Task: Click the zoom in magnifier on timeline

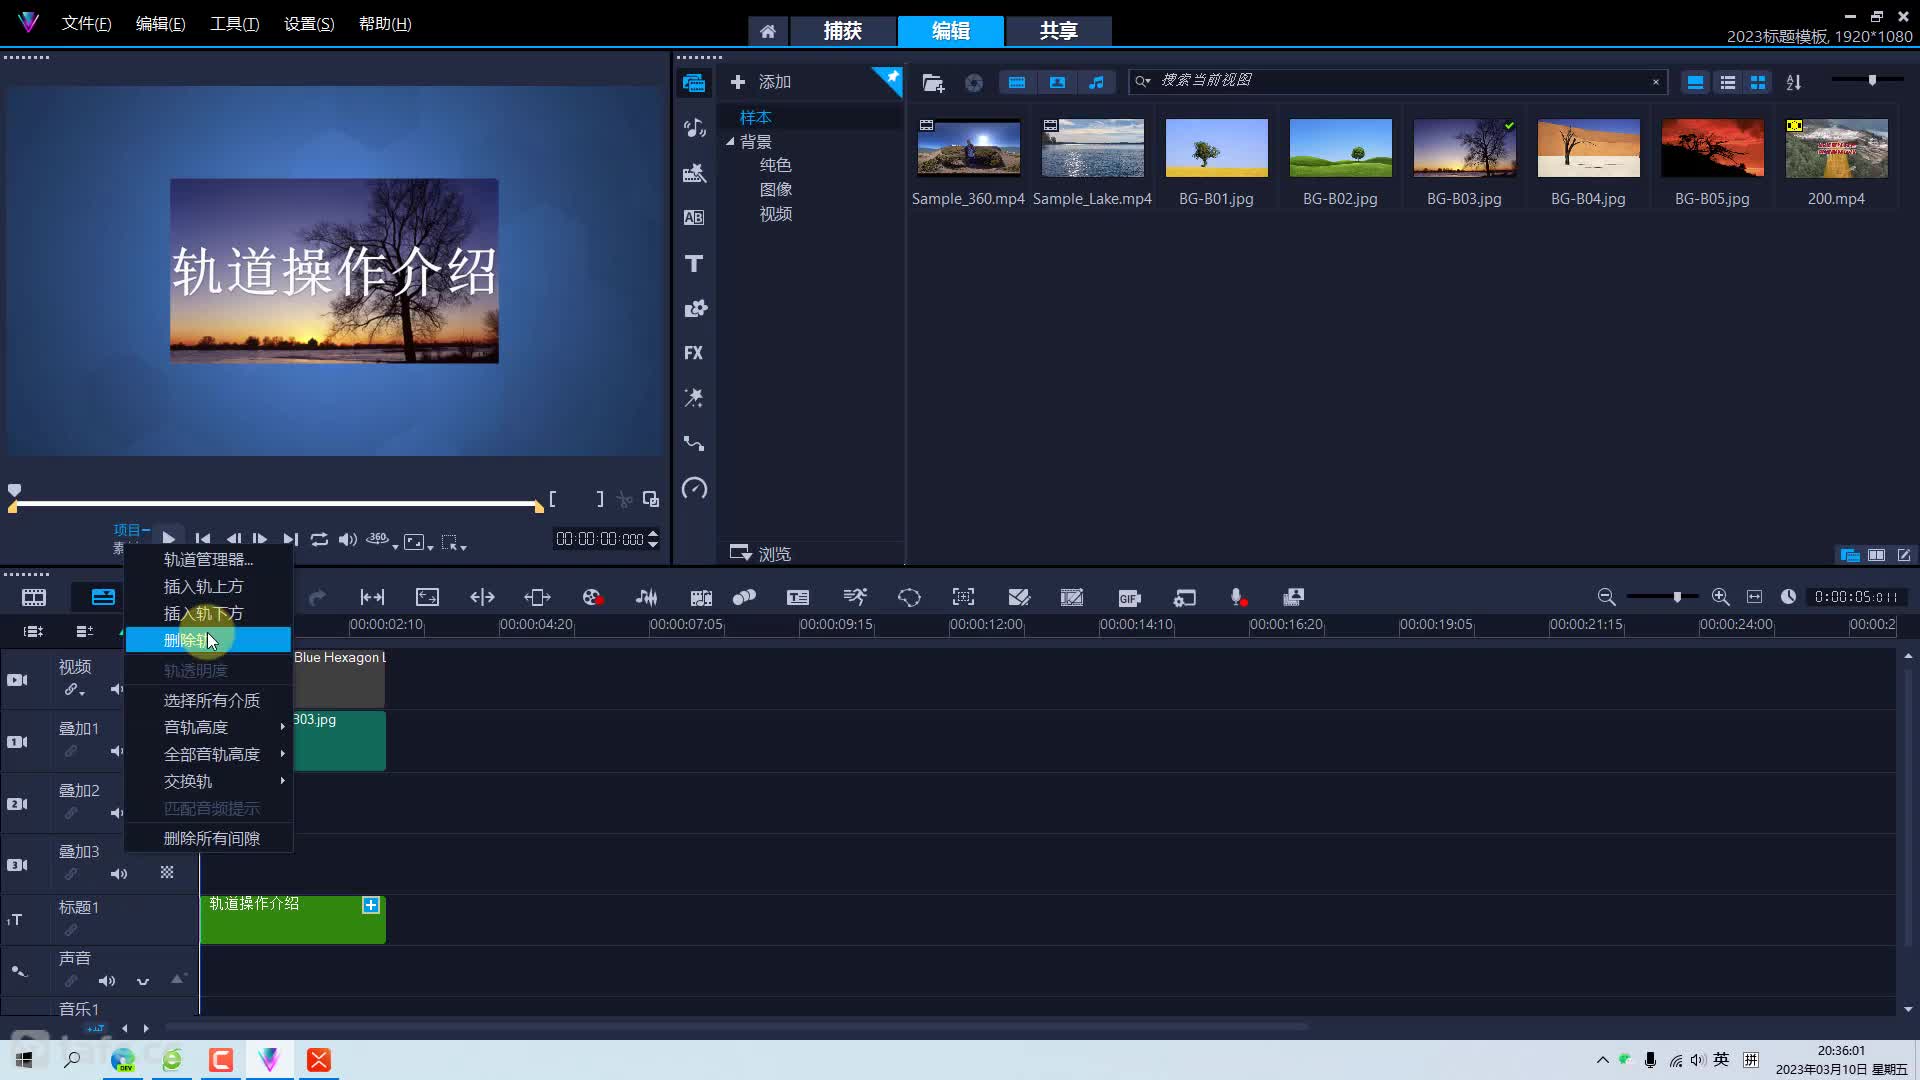Action: (1720, 597)
